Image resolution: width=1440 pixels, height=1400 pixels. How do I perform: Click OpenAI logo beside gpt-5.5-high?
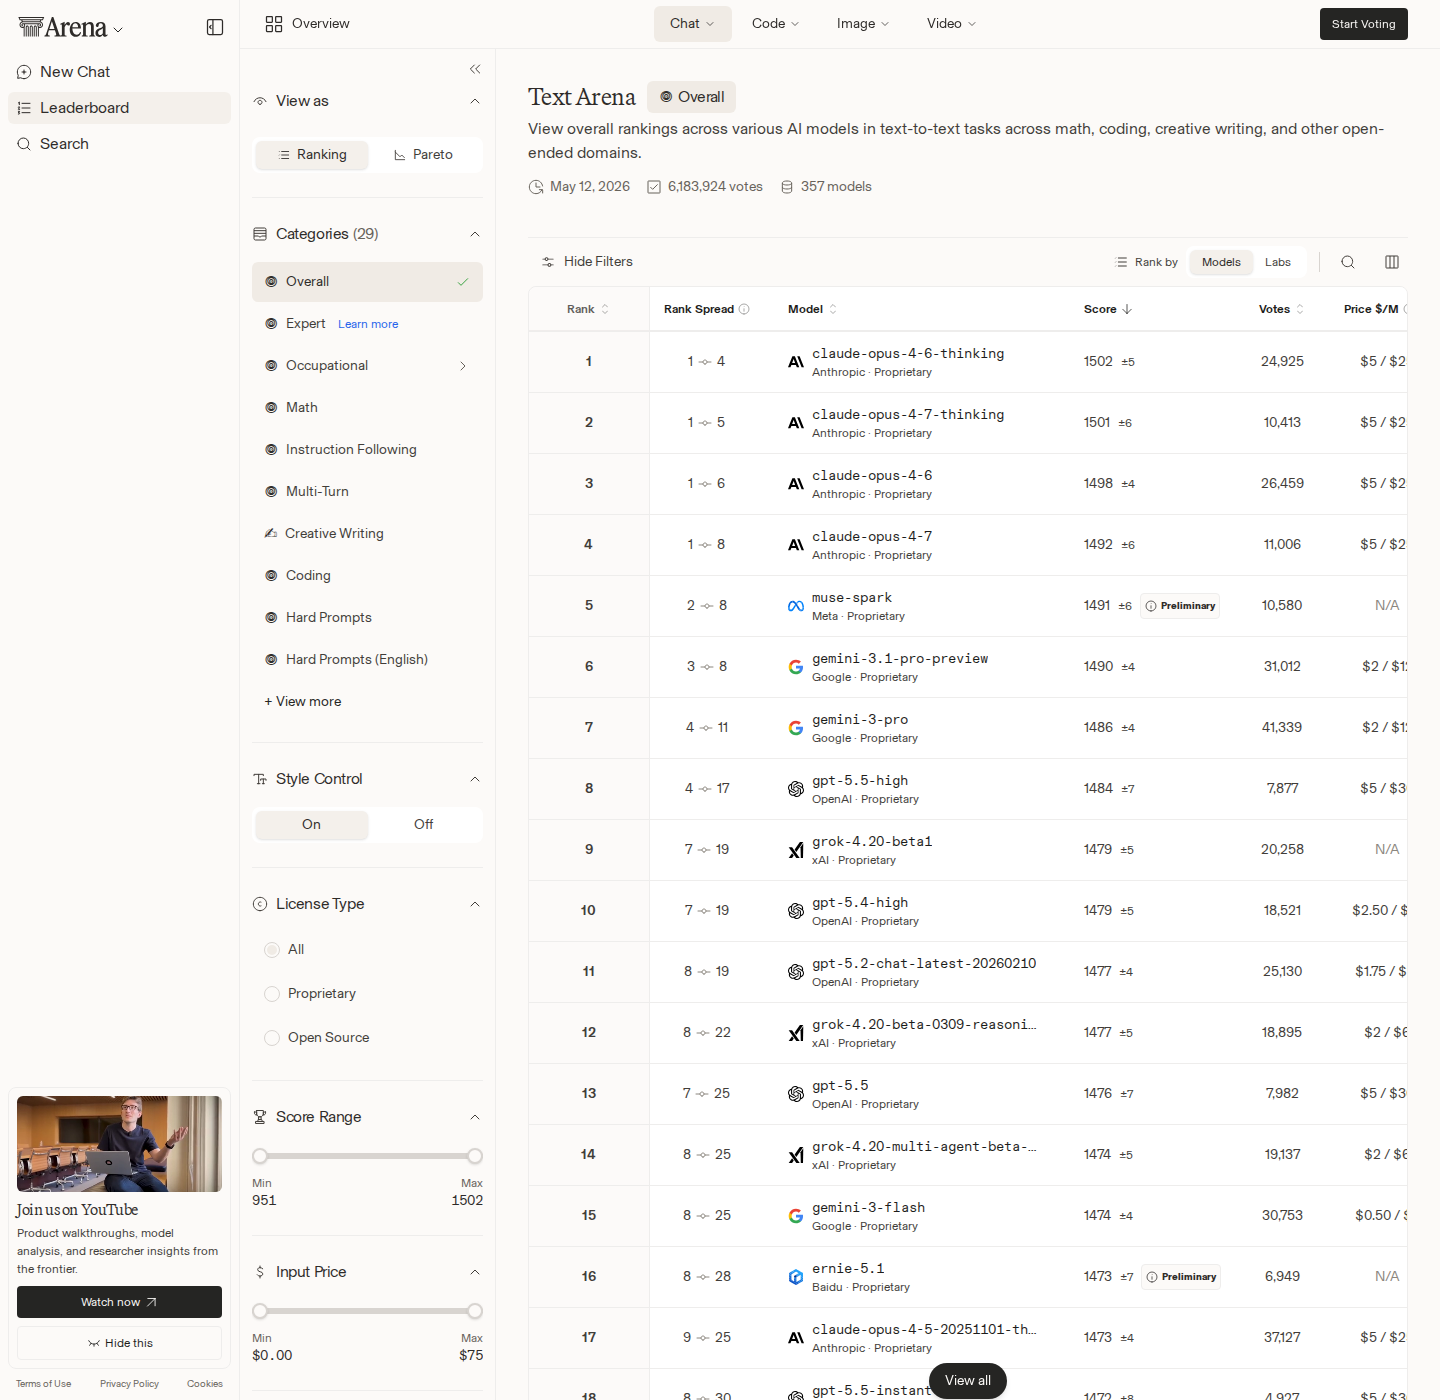[x=796, y=789]
